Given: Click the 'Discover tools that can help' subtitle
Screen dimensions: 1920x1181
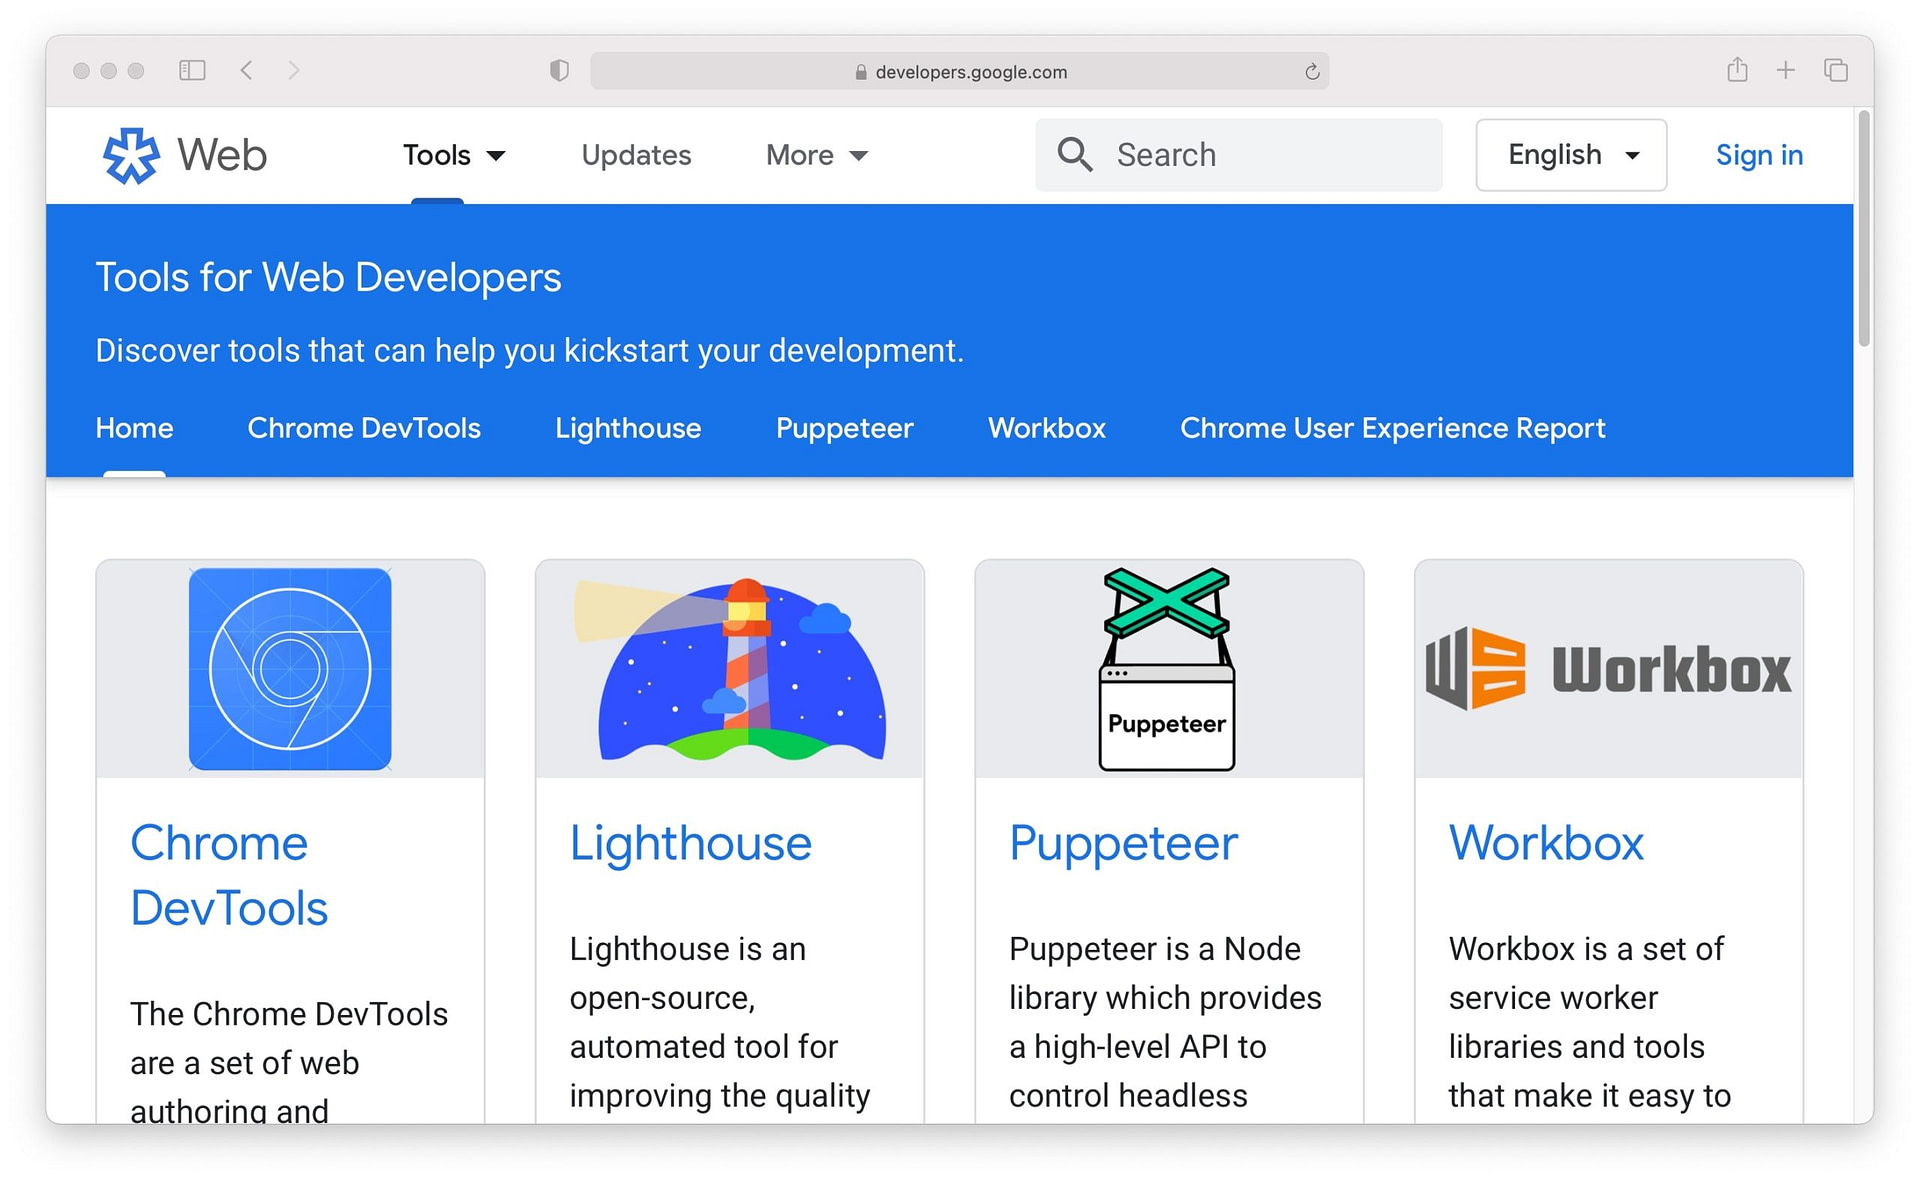Looking at the screenshot, I should tap(529, 350).
